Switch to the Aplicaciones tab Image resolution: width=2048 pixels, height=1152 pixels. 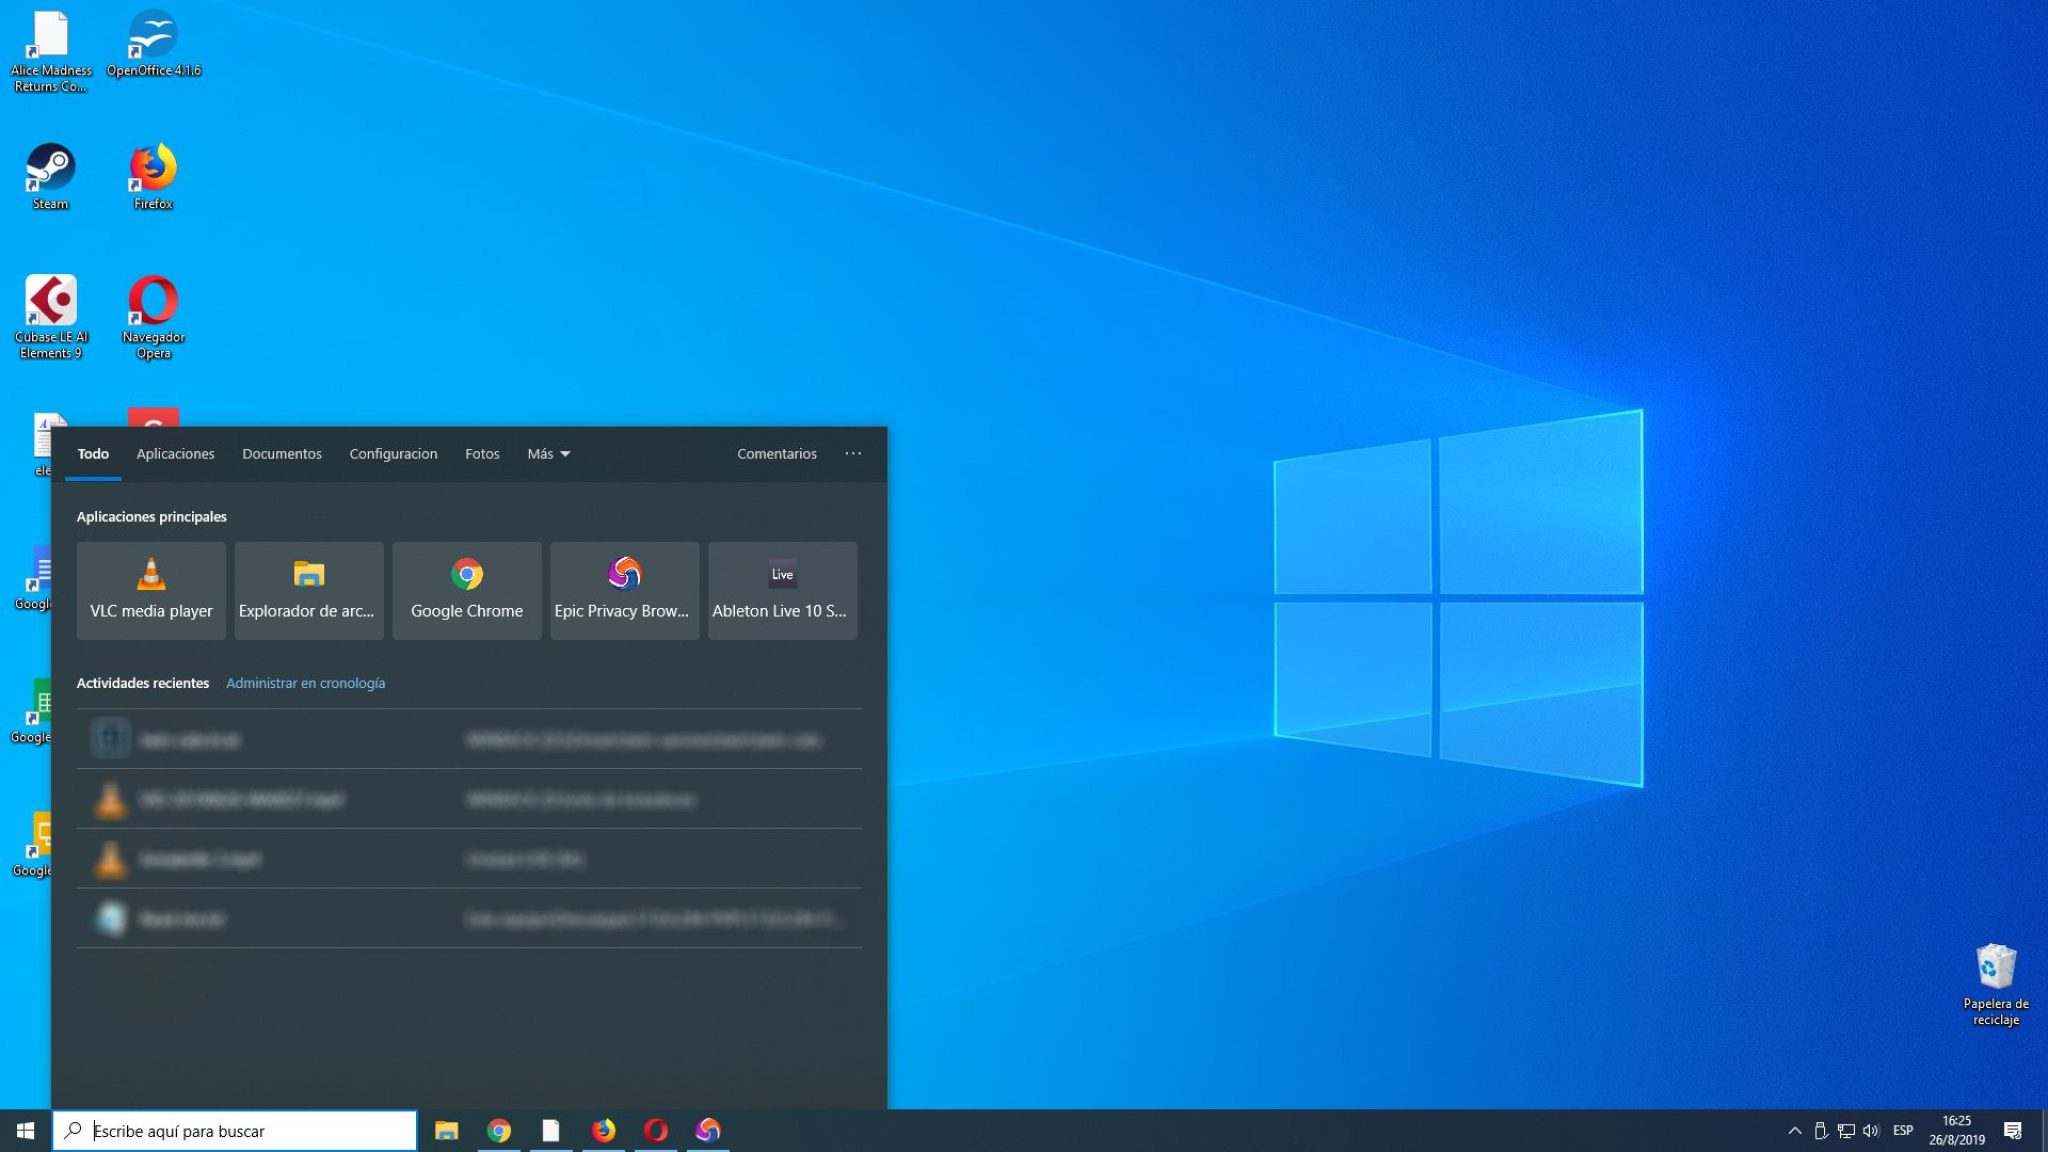point(175,454)
